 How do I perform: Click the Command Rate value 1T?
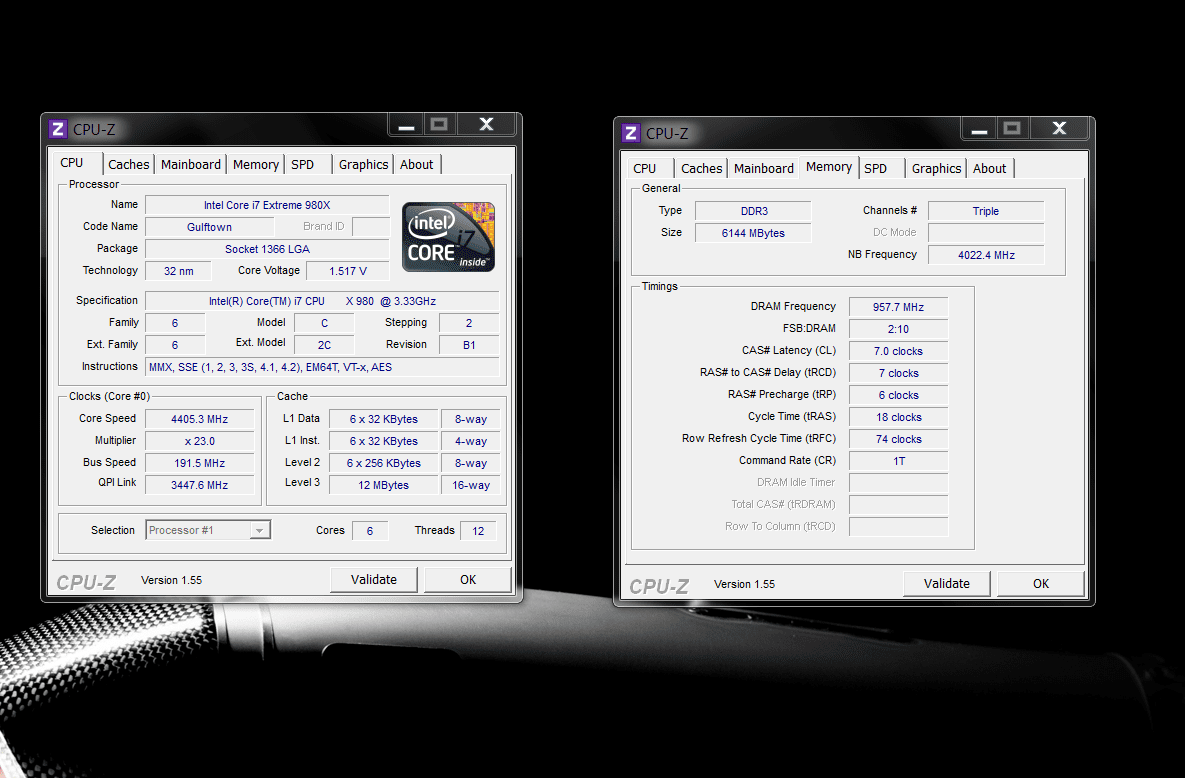click(x=898, y=460)
